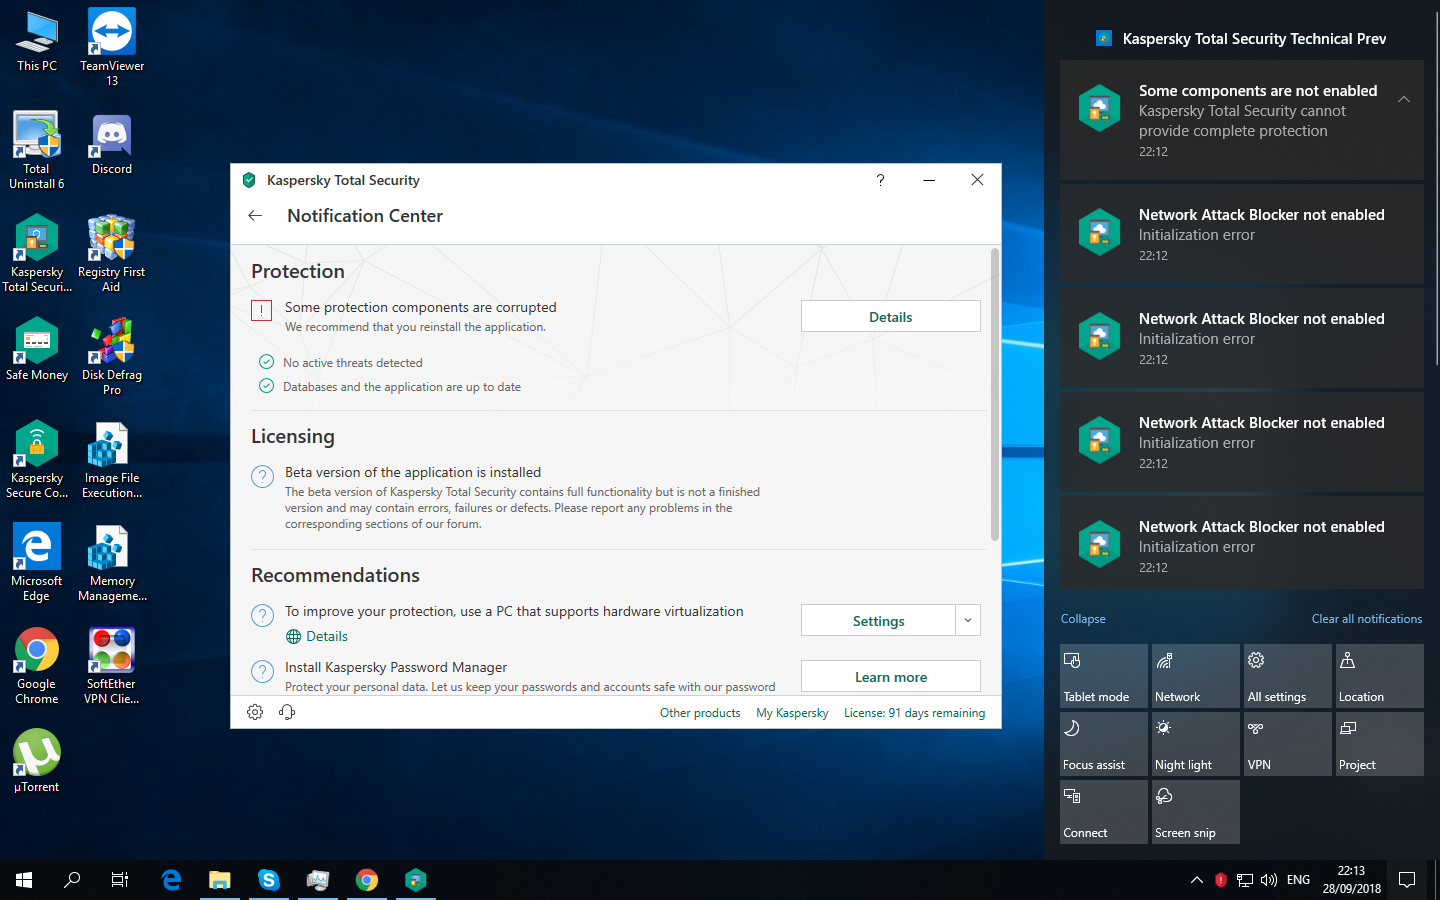Expand the Settings button dropdown arrow
The width and height of the screenshot is (1440, 900).
[968, 620]
